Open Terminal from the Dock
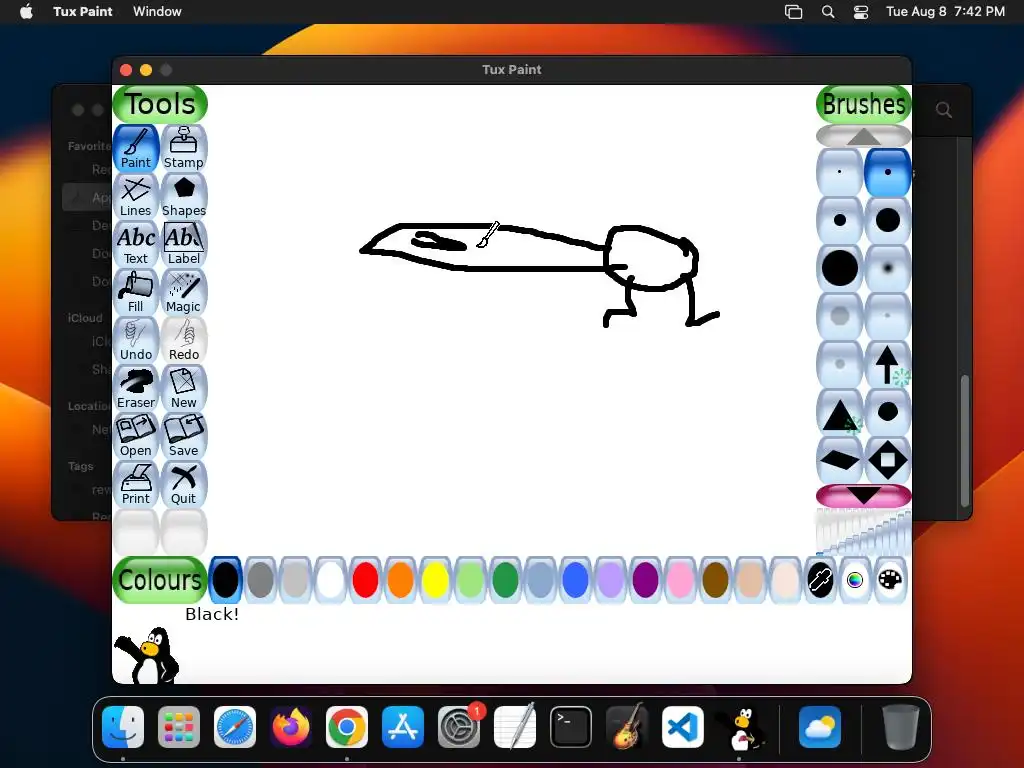1024x768 pixels. click(571, 726)
